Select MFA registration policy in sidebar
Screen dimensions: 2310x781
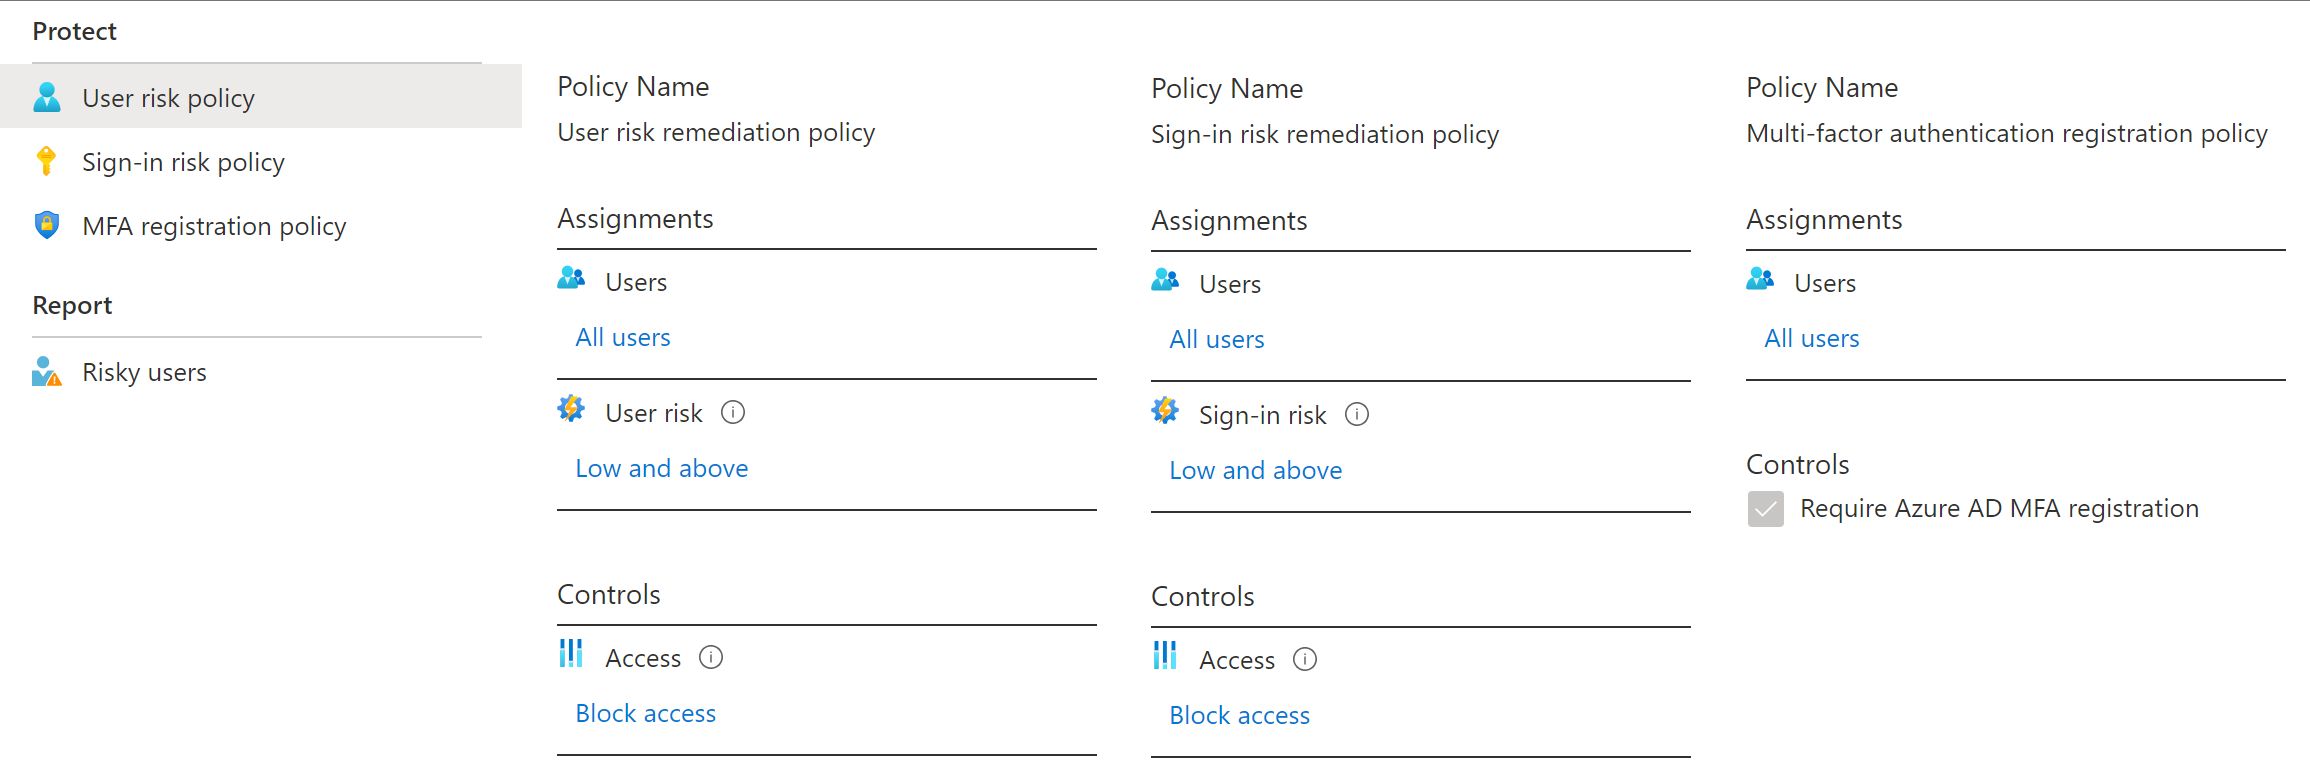point(214,226)
